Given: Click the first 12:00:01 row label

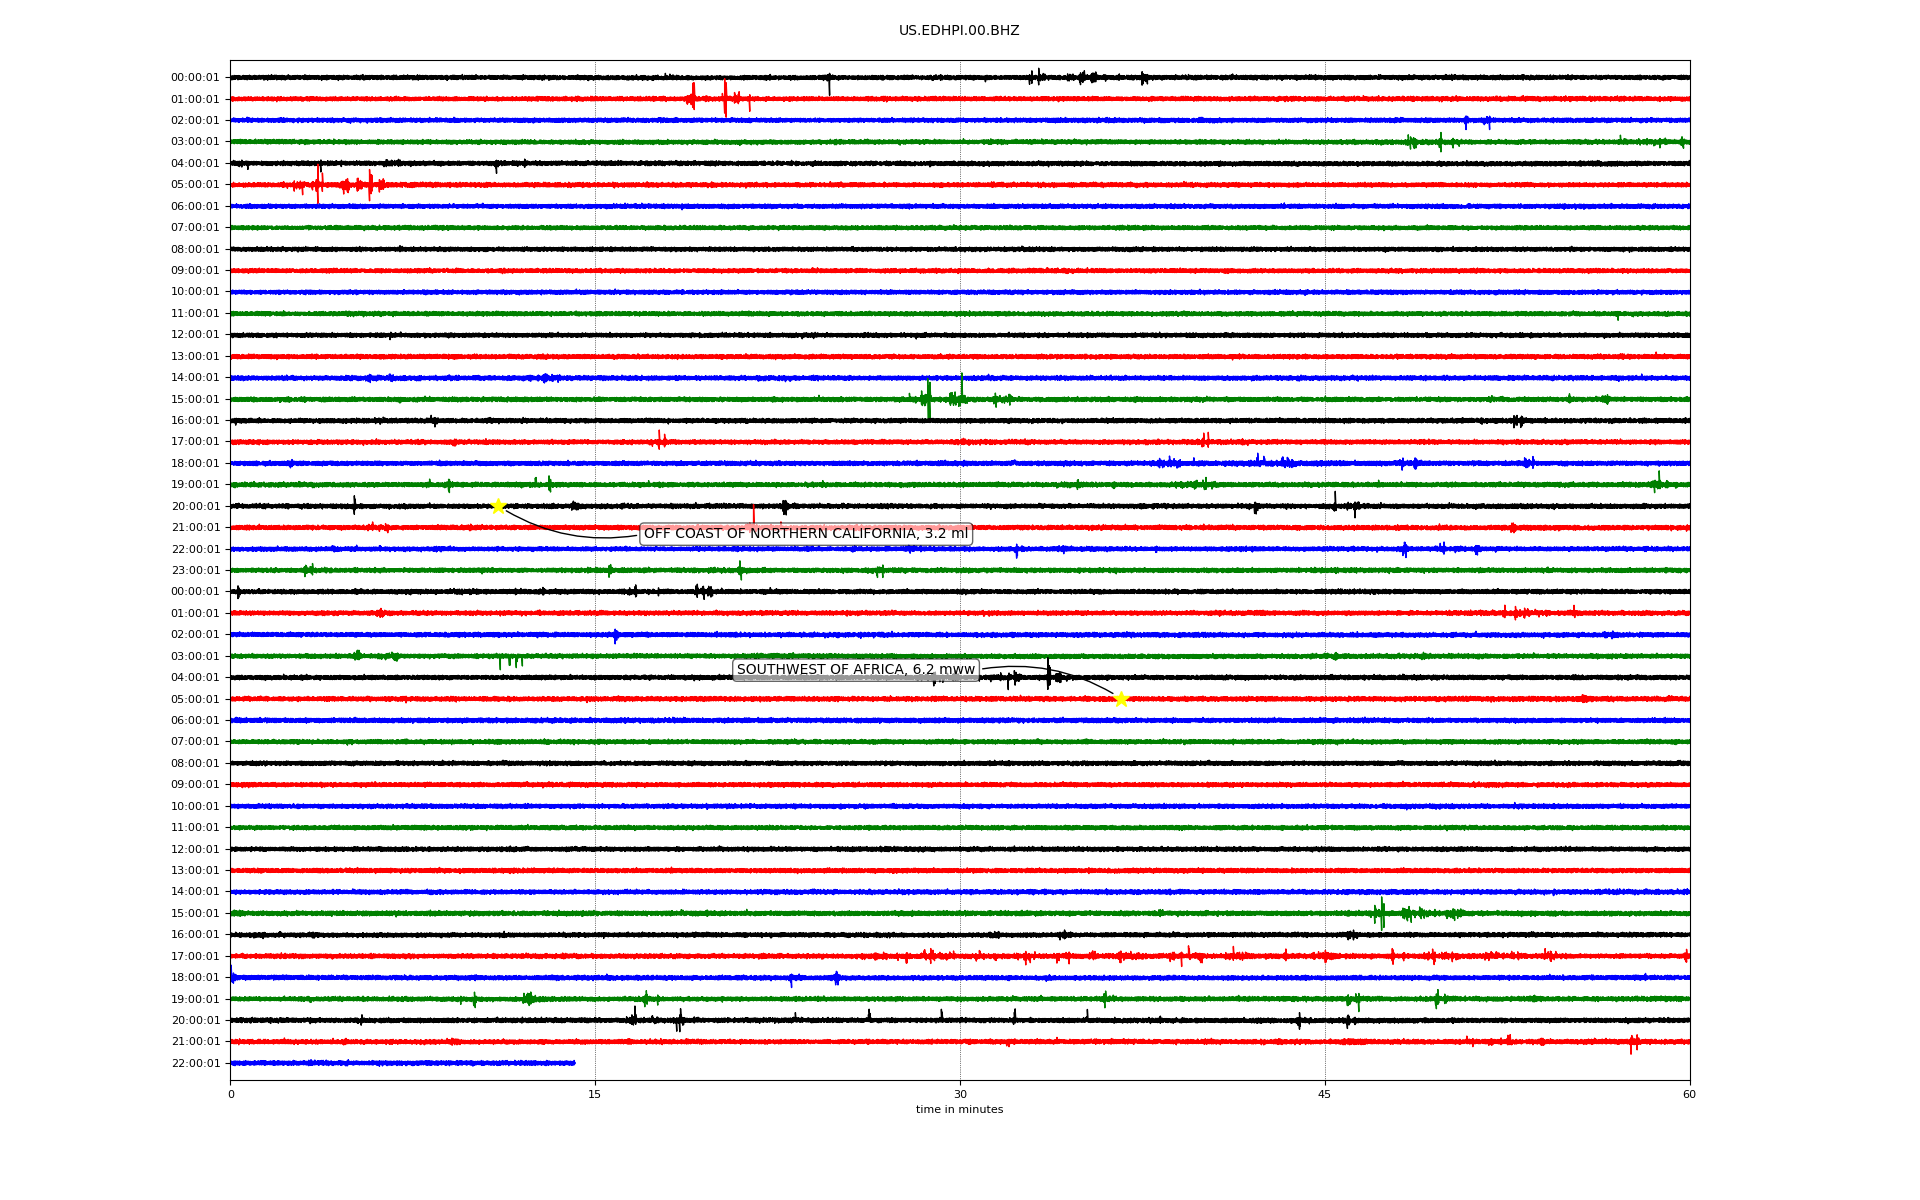Looking at the screenshot, I should tap(195, 335).
